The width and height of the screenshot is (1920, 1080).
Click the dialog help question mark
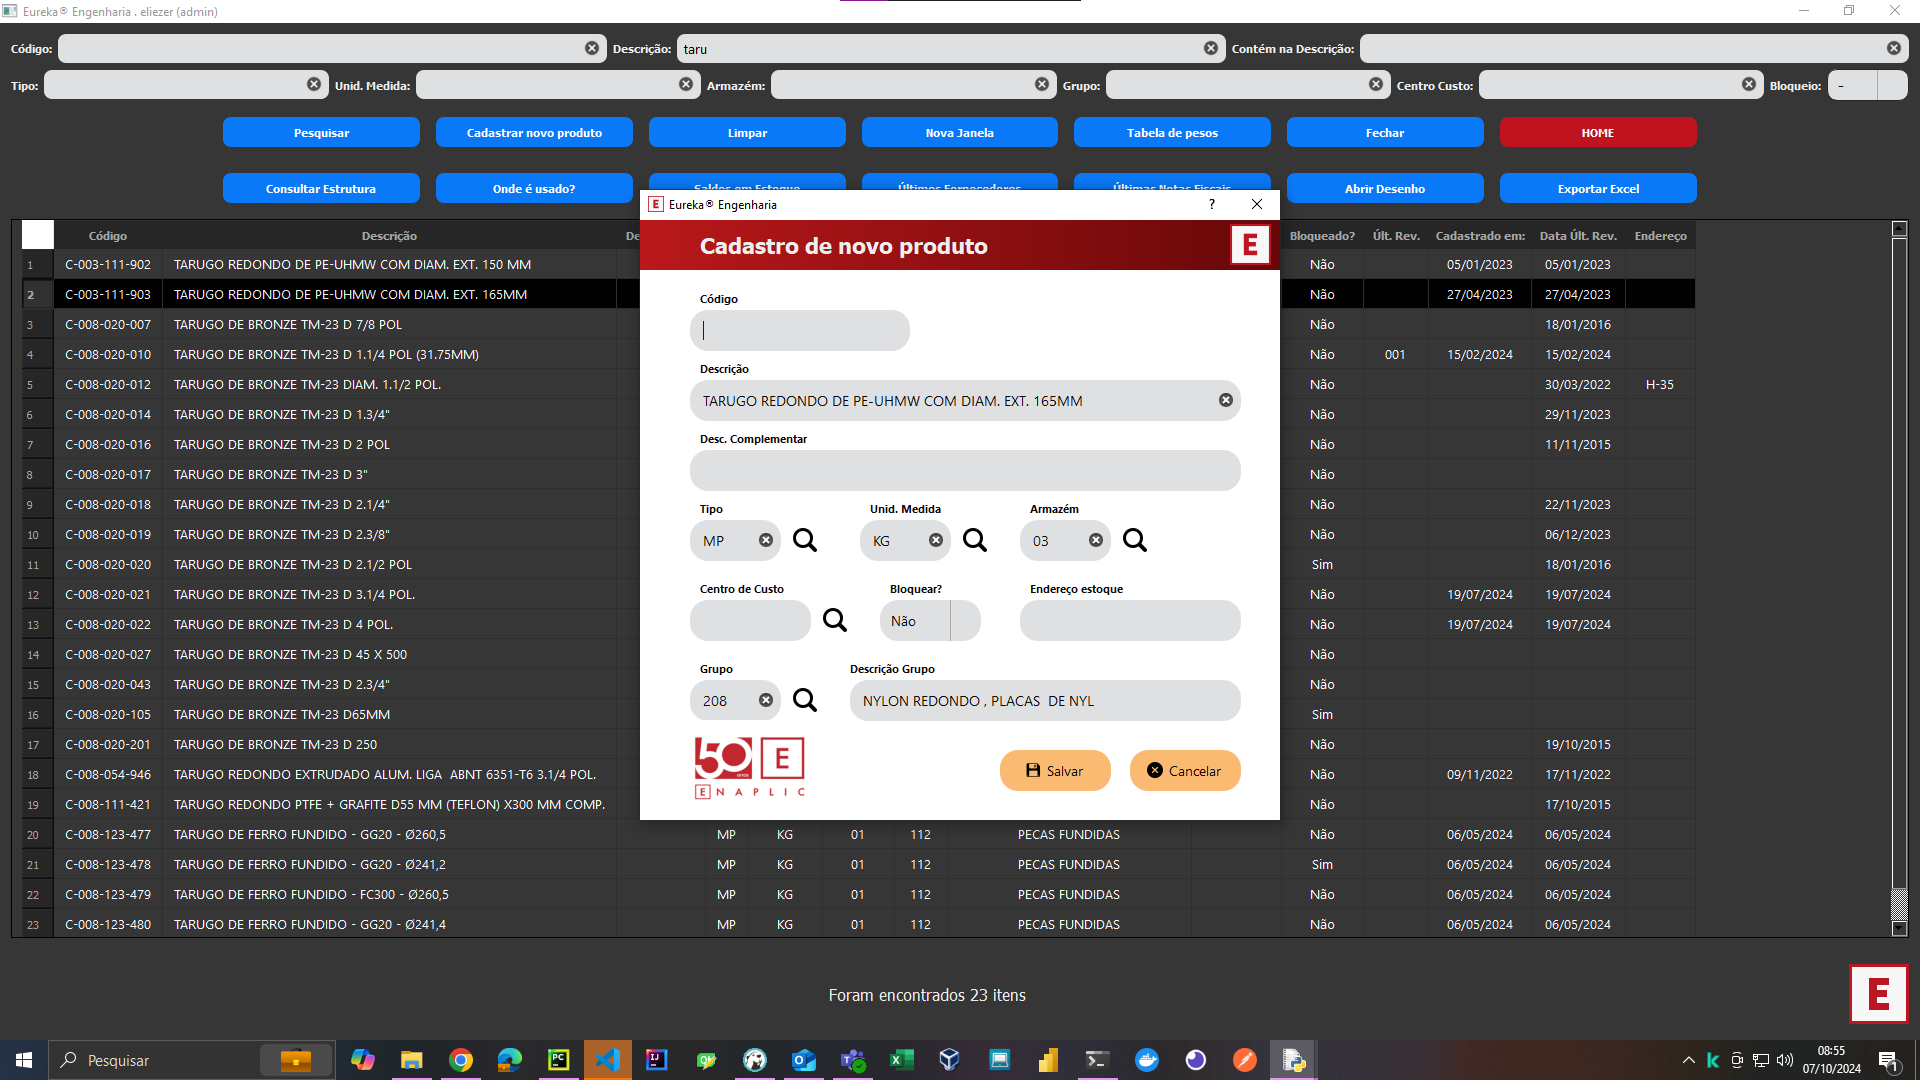pos(1212,204)
